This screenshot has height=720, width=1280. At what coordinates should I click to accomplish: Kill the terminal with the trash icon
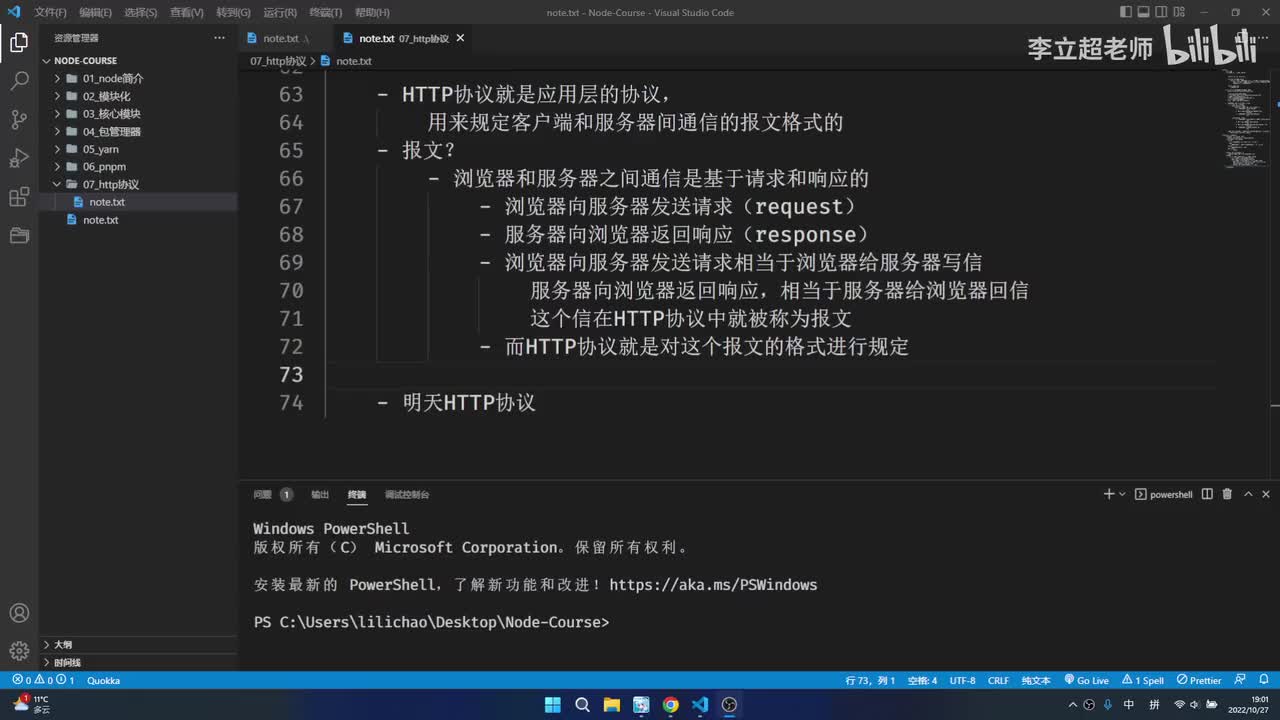pyautogui.click(x=1227, y=494)
